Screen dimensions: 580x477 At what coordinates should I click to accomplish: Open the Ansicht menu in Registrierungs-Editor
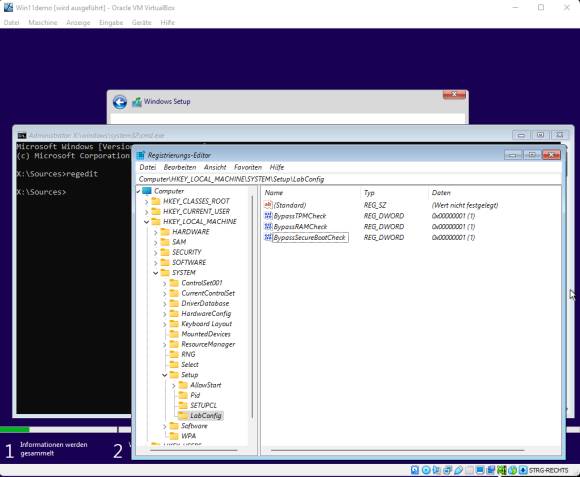tap(215, 167)
